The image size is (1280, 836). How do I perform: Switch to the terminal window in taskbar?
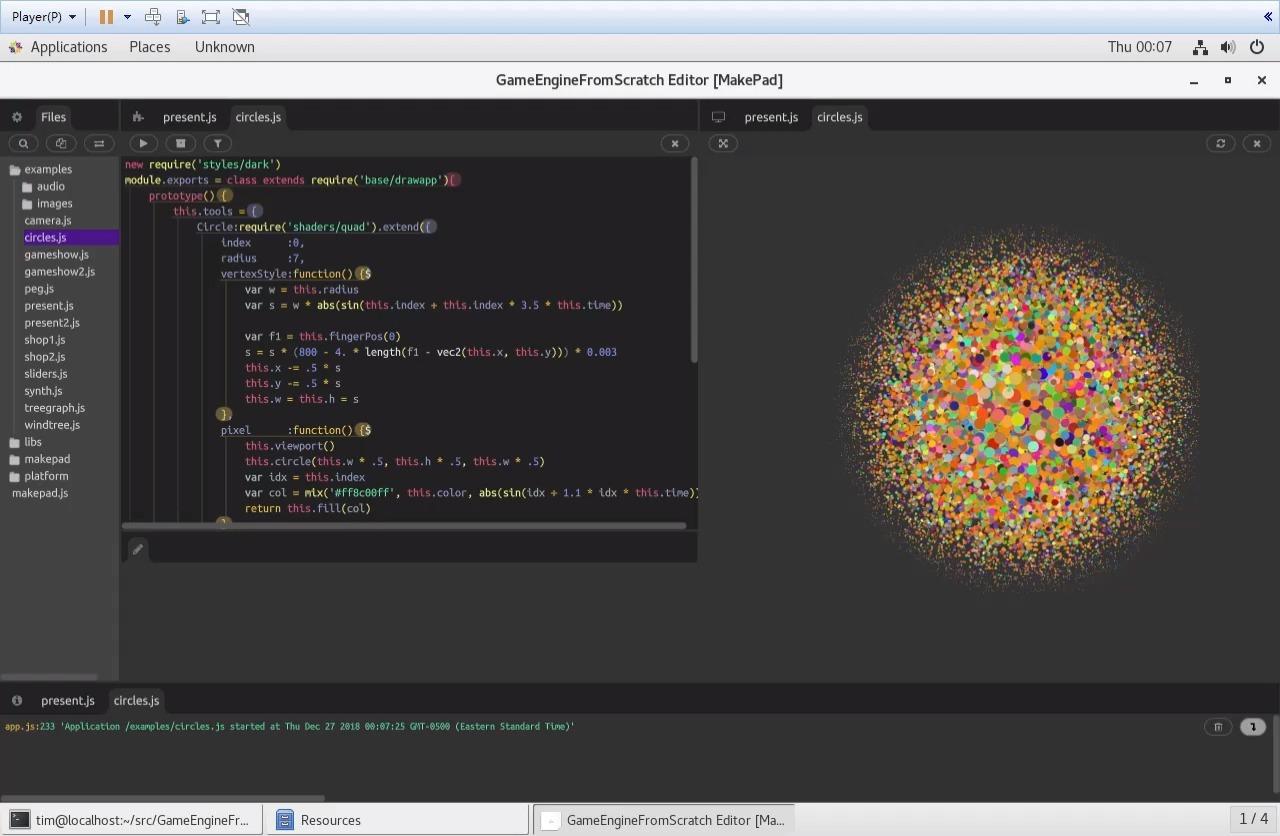(x=131, y=820)
